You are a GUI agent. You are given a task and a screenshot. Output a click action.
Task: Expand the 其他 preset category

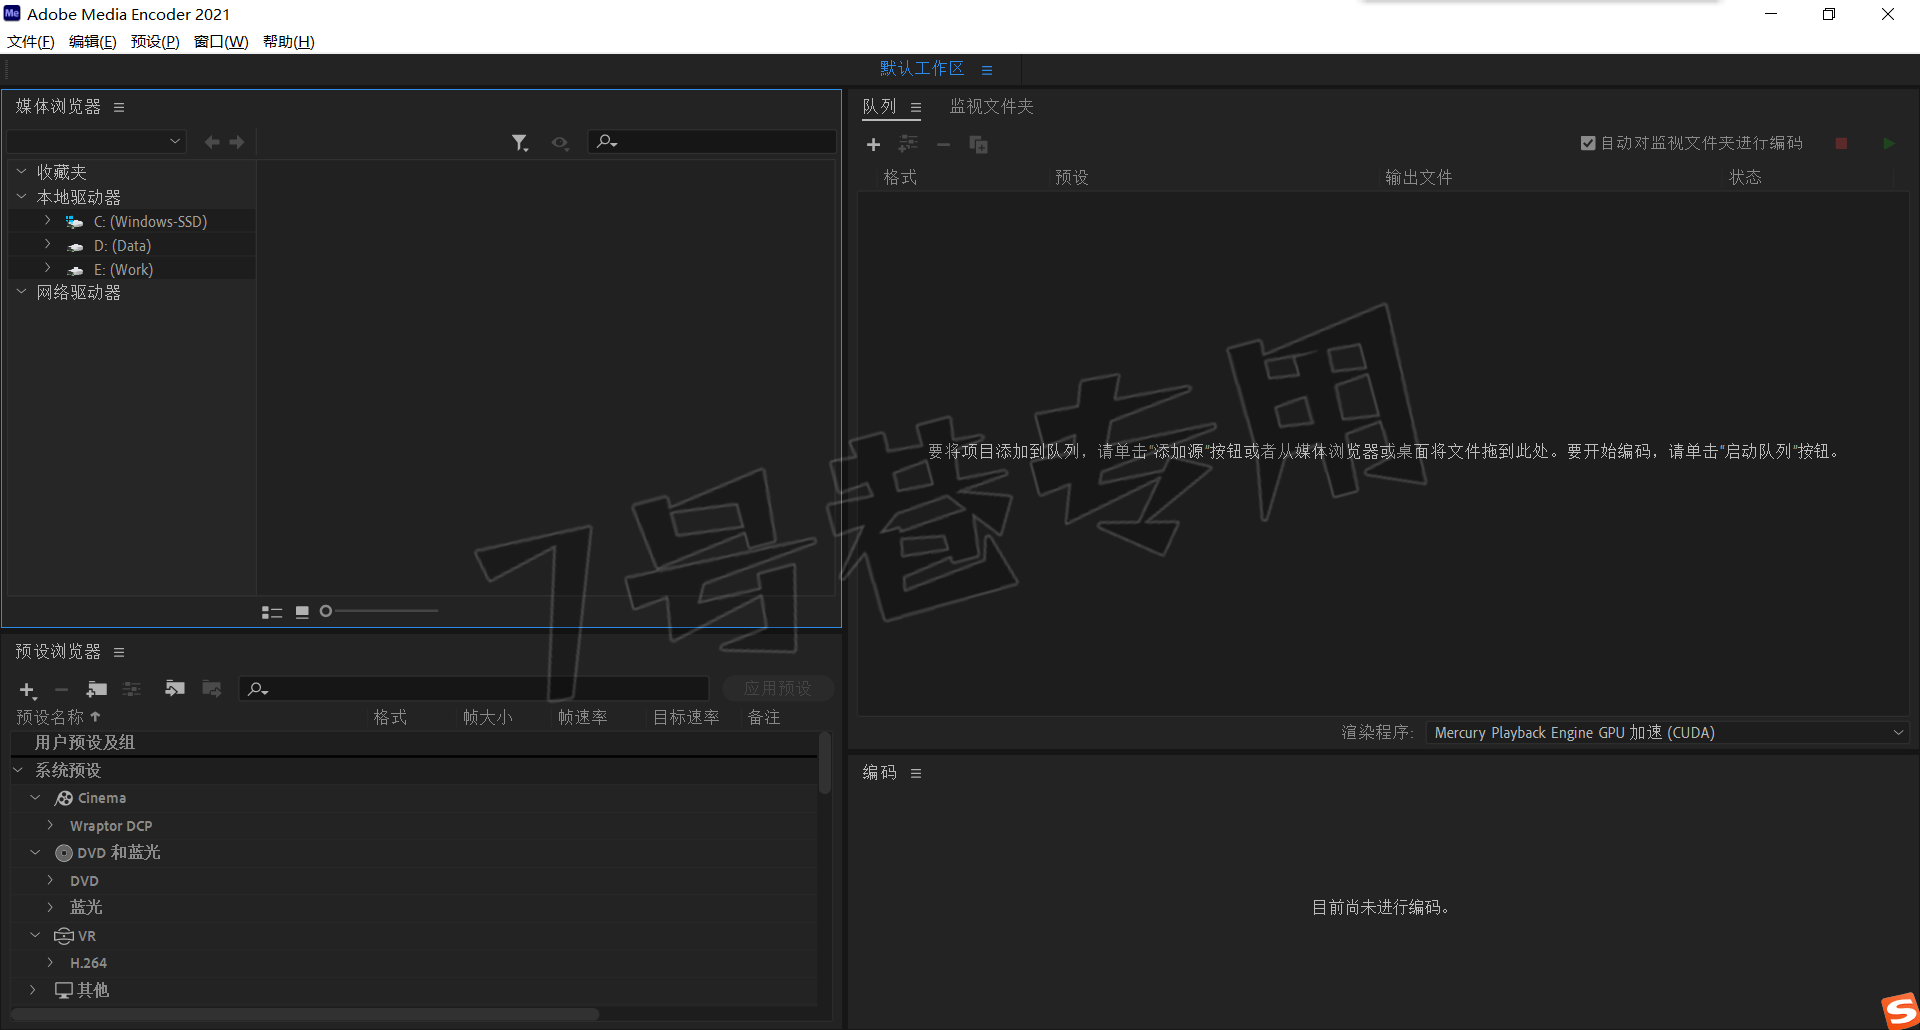click(x=33, y=990)
